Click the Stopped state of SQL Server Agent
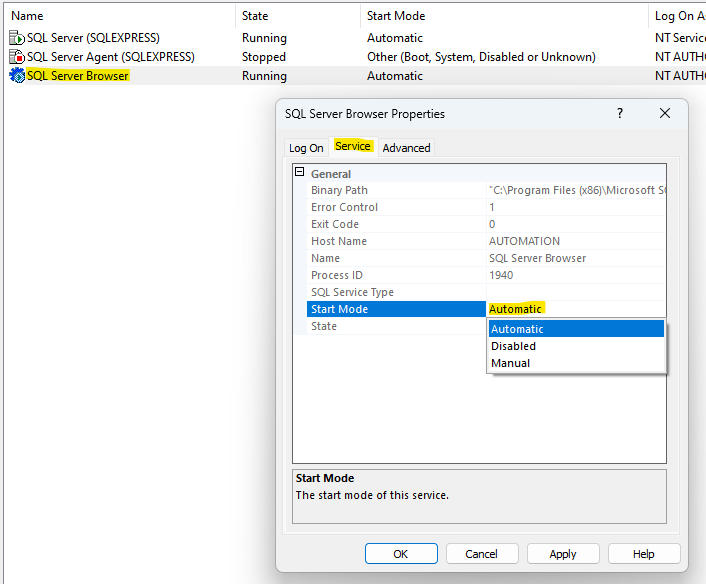The height and width of the screenshot is (584, 706). 264,57
